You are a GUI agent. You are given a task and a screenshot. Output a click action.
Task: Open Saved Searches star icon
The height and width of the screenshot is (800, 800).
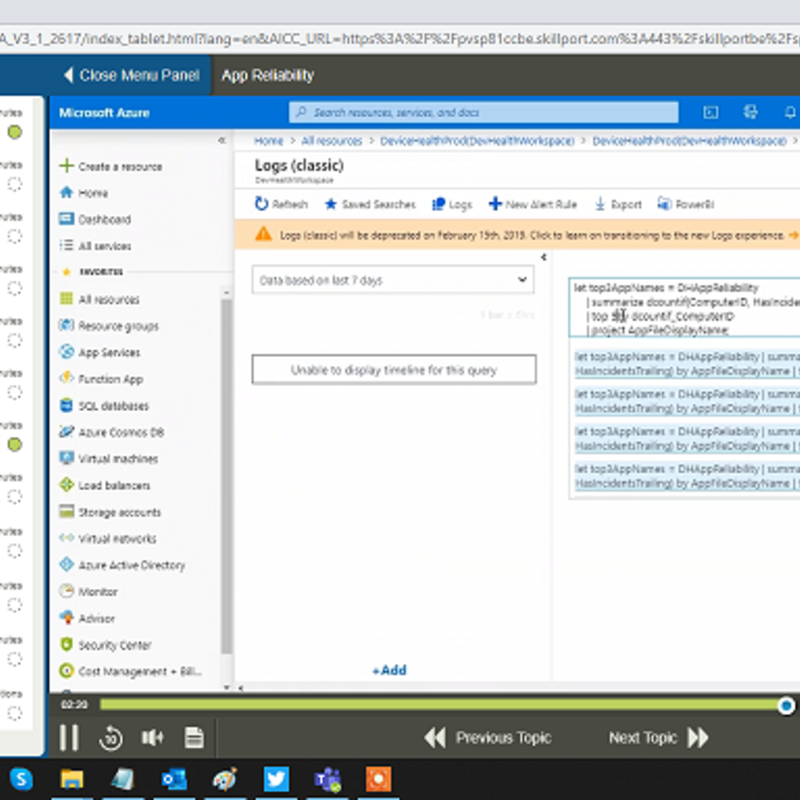[331, 204]
